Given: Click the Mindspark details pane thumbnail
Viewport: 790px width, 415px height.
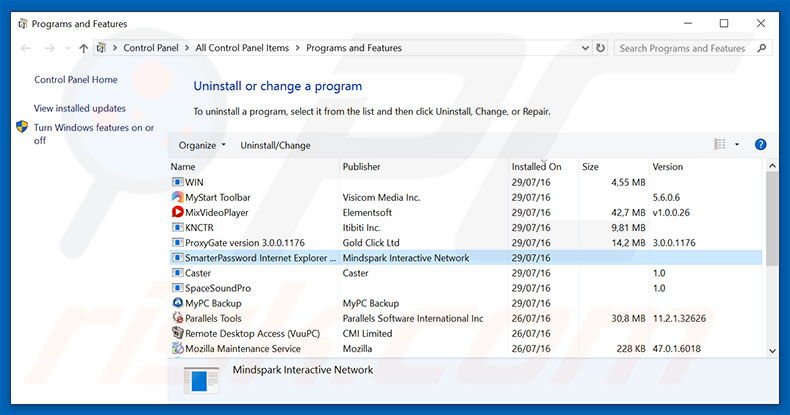Looking at the screenshot, I should point(201,380).
